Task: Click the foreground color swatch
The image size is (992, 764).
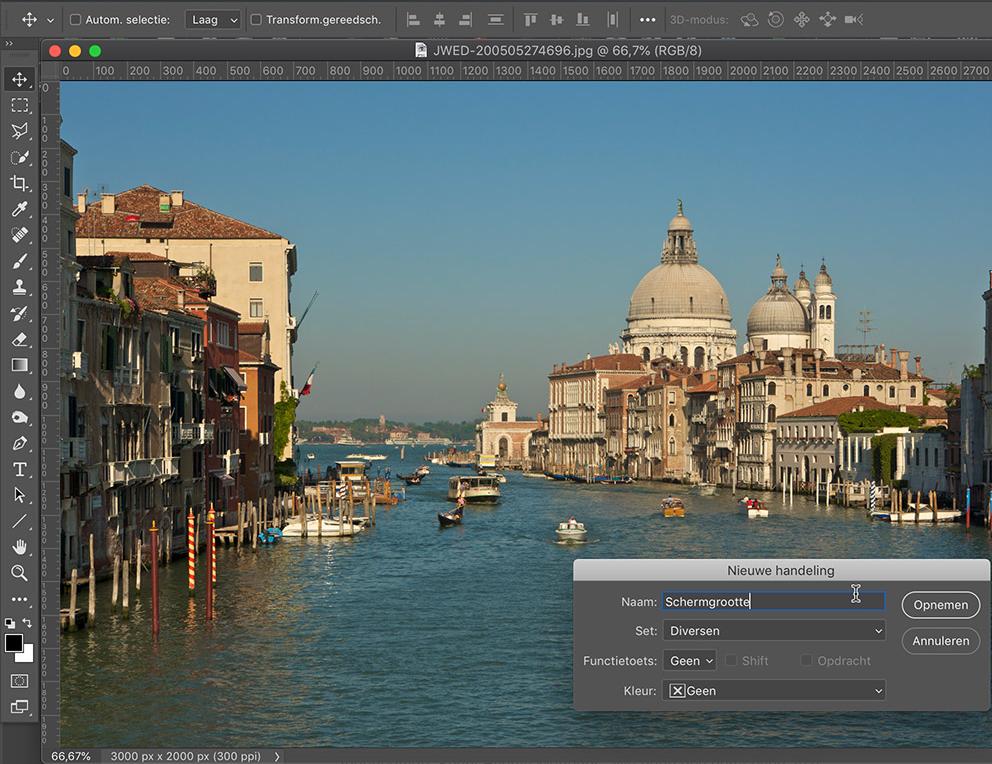Action: tap(14, 643)
